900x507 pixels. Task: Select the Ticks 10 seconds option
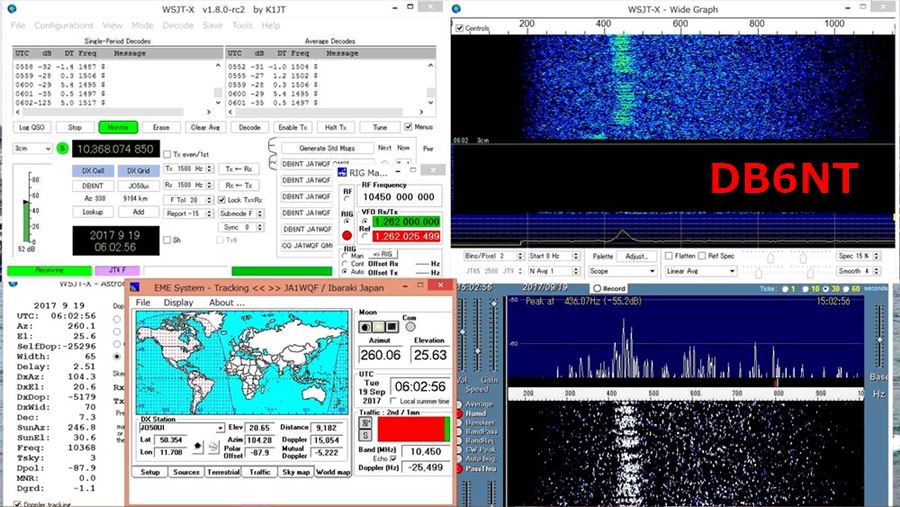coord(806,289)
